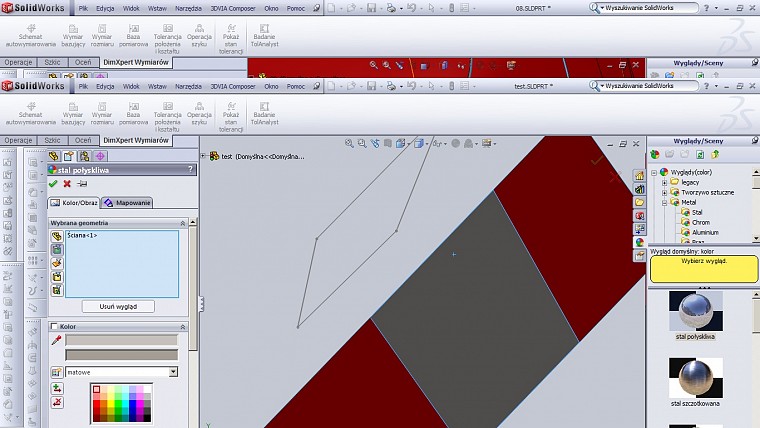The height and width of the screenshot is (428, 760).
Task: Open SolidWorks Resources task pane tab
Action: point(639,175)
